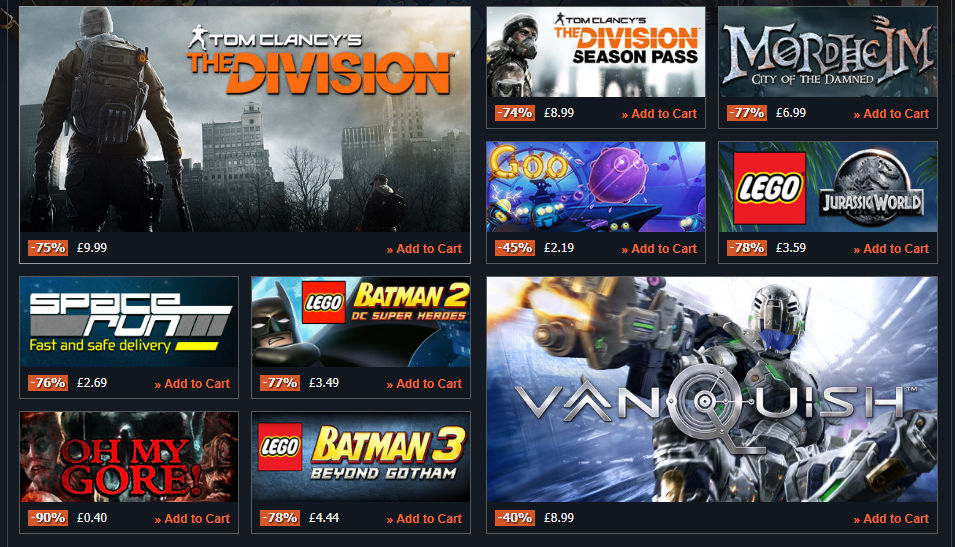Add Vanquish to cart
This screenshot has height=547, width=955.
[891, 519]
